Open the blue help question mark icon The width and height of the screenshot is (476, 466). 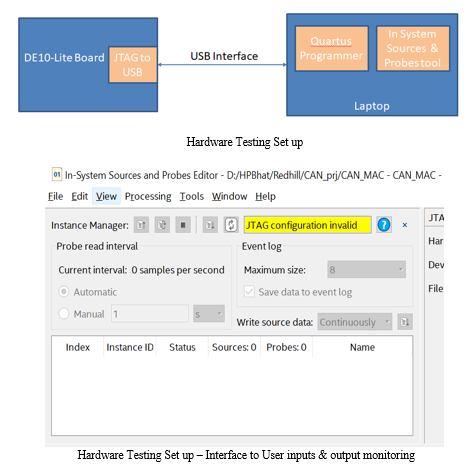pyautogui.click(x=384, y=225)
